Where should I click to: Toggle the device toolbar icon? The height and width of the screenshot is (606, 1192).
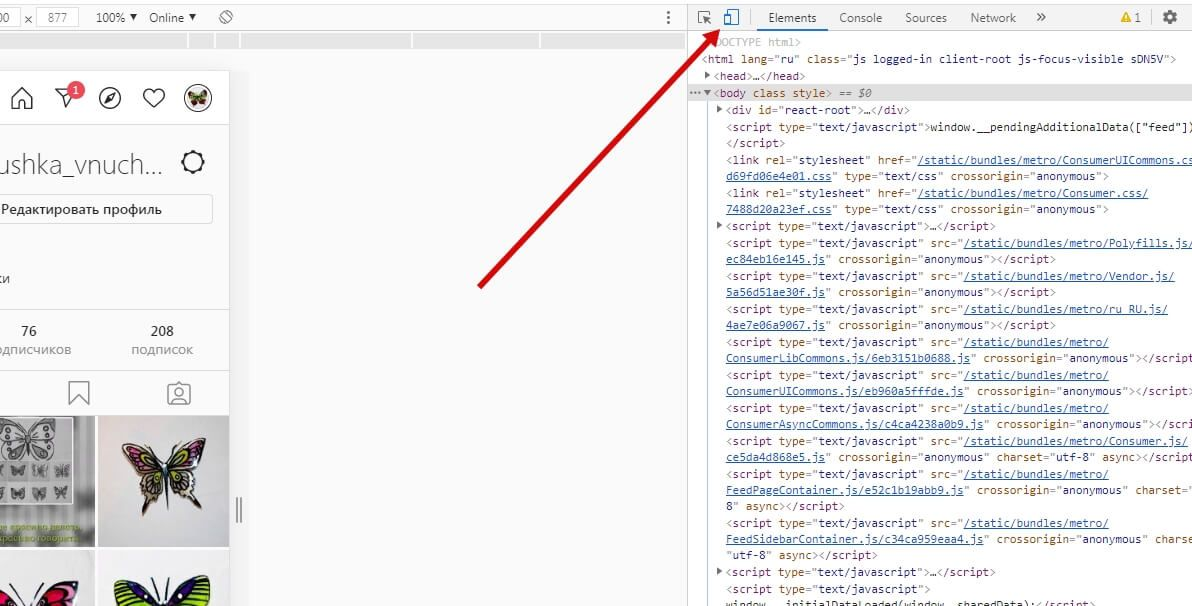[731, 17]
